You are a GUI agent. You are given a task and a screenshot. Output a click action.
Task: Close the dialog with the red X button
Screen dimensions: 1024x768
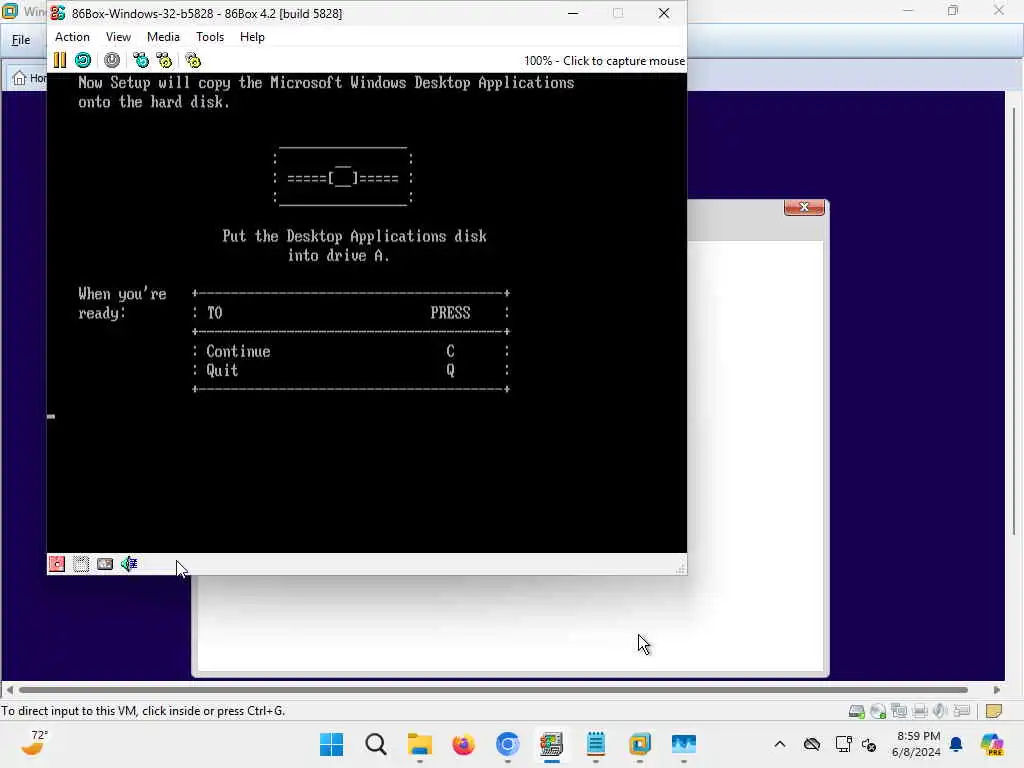[x=804, y=207]
